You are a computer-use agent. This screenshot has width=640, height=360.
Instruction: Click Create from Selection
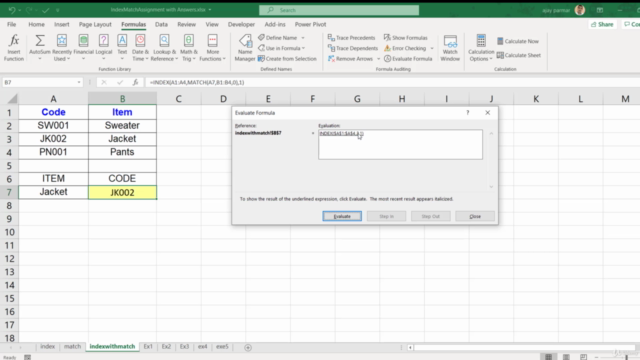tap(287, 59)
